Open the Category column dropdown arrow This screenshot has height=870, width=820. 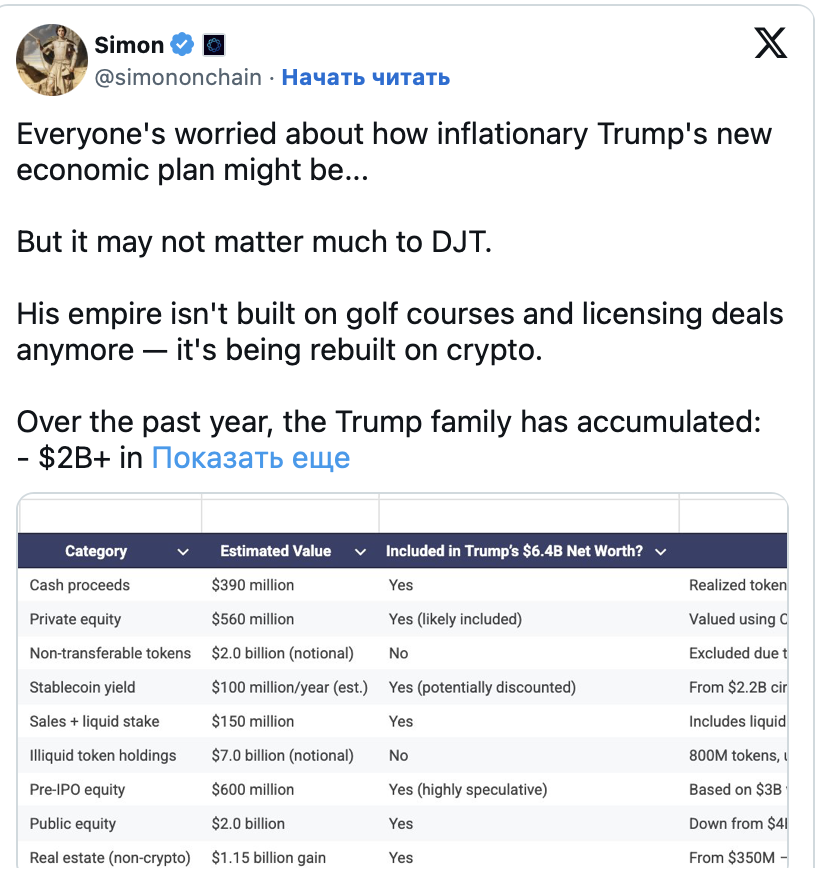pyautogui.click(x=183, y=551)
